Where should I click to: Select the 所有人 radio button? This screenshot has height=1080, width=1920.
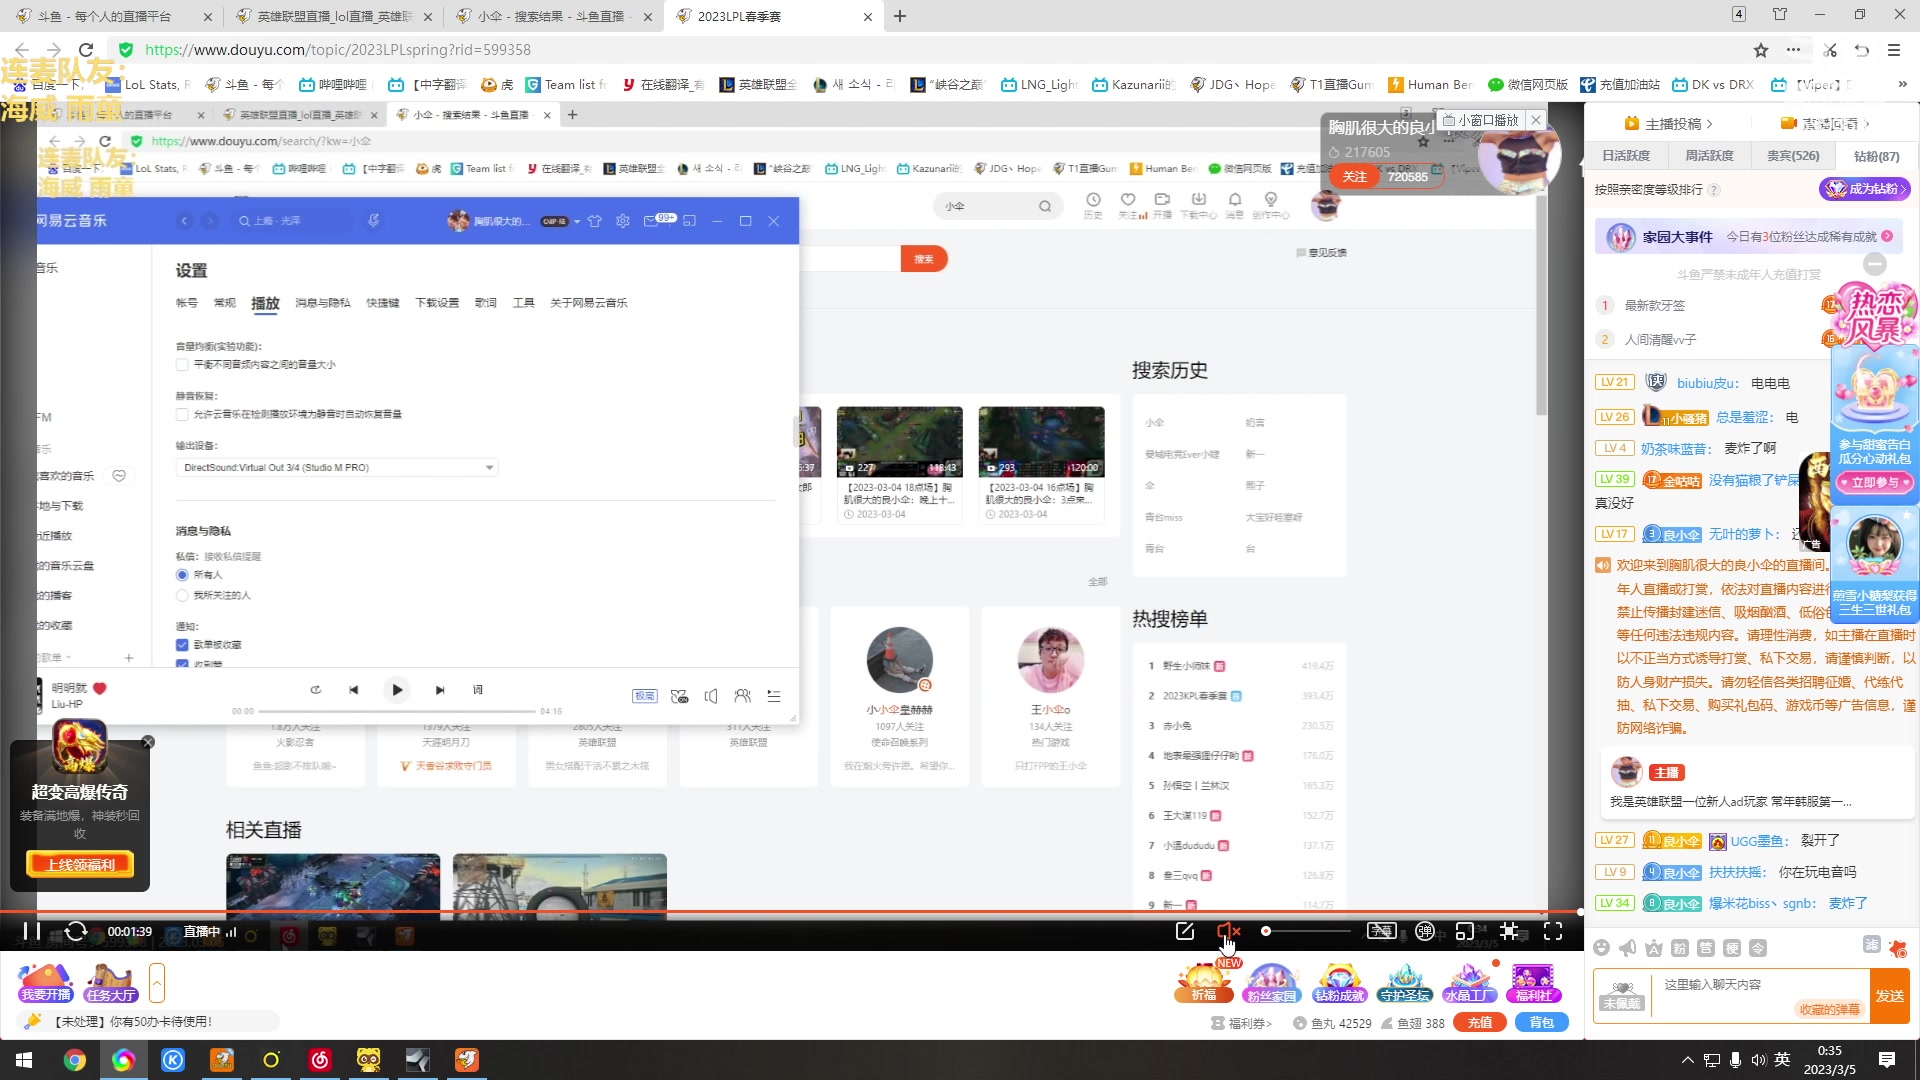click(182, 575)
